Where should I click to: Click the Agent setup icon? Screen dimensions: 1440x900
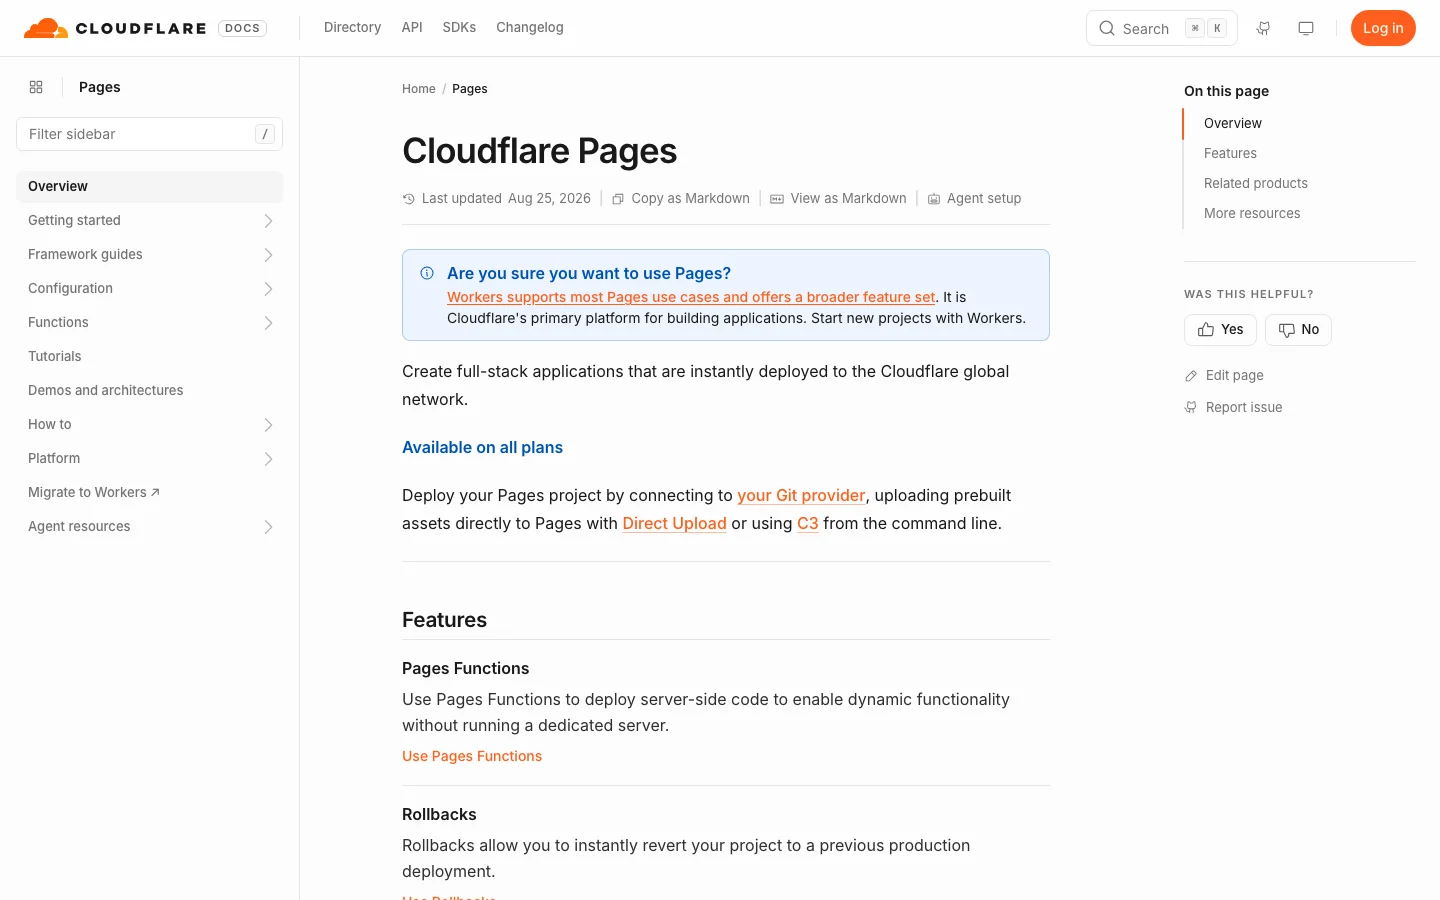pyautogui.click(x=934, y=199)
